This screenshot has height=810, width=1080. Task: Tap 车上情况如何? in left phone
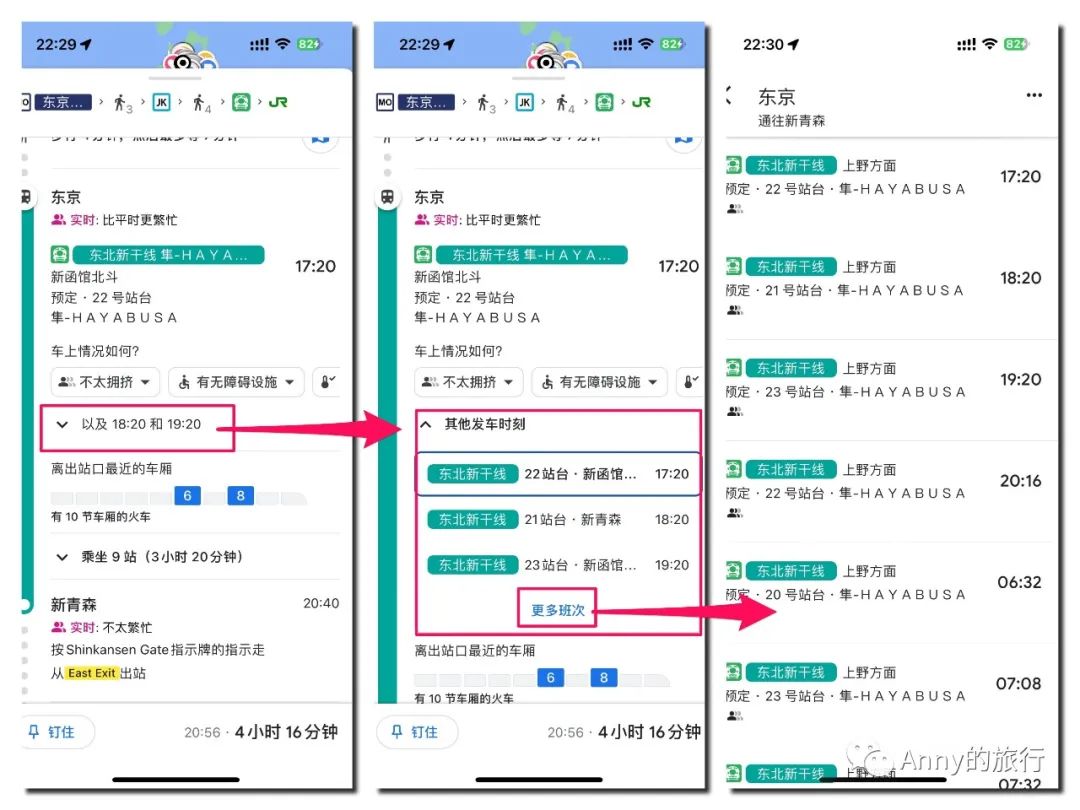pyautogui.click(x=95, y=351)
